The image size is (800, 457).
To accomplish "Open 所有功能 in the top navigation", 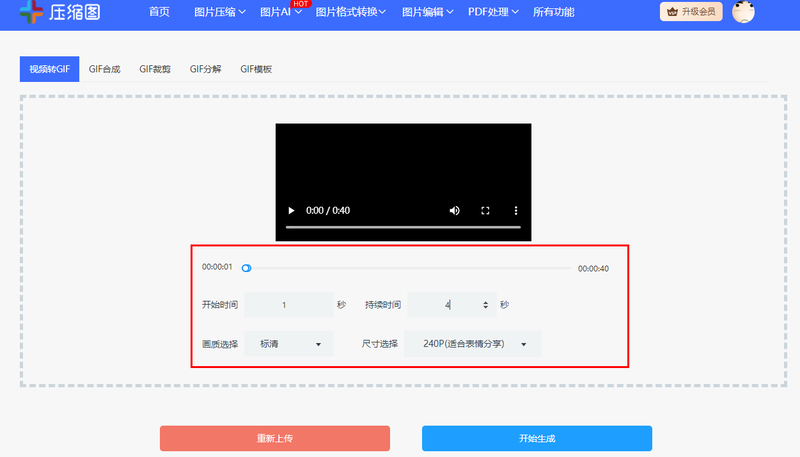I will tap(554, 12).
